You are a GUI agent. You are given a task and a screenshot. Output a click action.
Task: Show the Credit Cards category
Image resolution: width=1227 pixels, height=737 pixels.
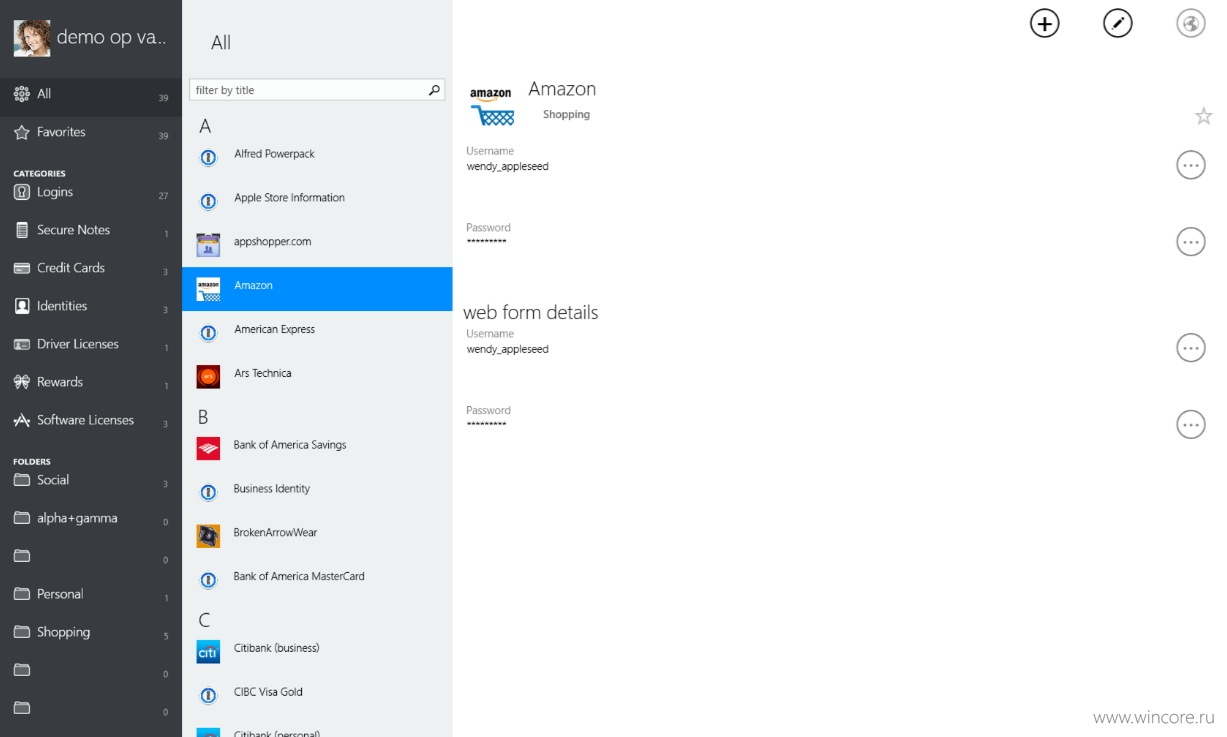coord(91,268)
